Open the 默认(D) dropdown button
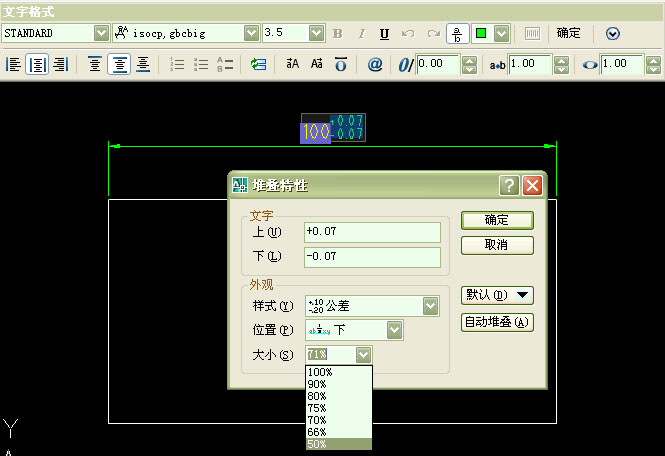This screenshot has height=456, width=665. [x=497, y=295]
